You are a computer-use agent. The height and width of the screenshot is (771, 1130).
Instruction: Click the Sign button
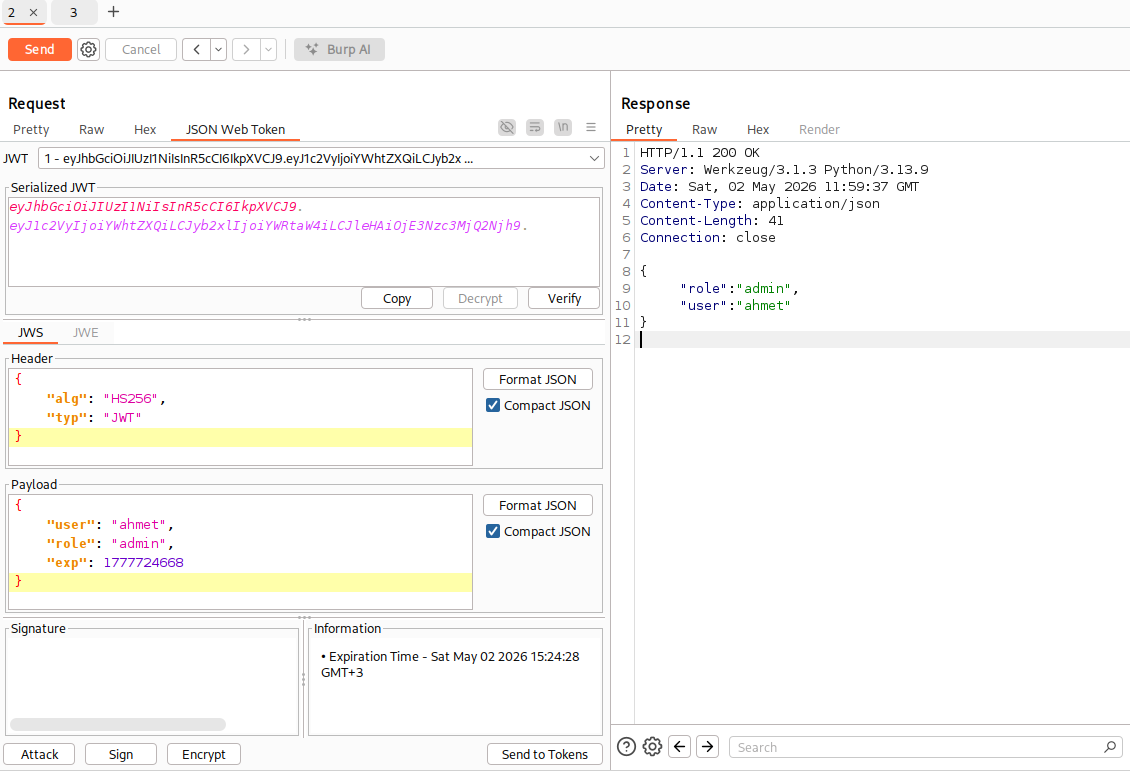click(x=121, y=754)
